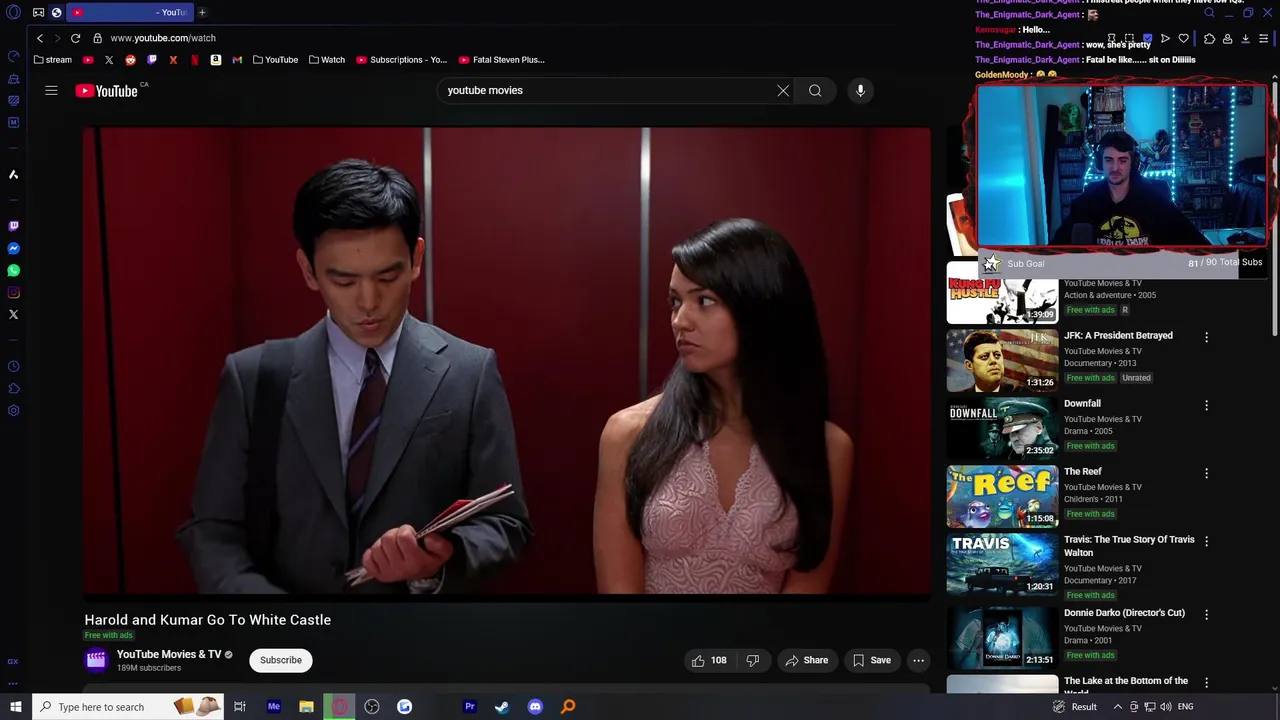Image resolution: width=1280 pixels, height=720 pixels.
Task: Open X panel in the browser sidebar
Action: (13, 314)
